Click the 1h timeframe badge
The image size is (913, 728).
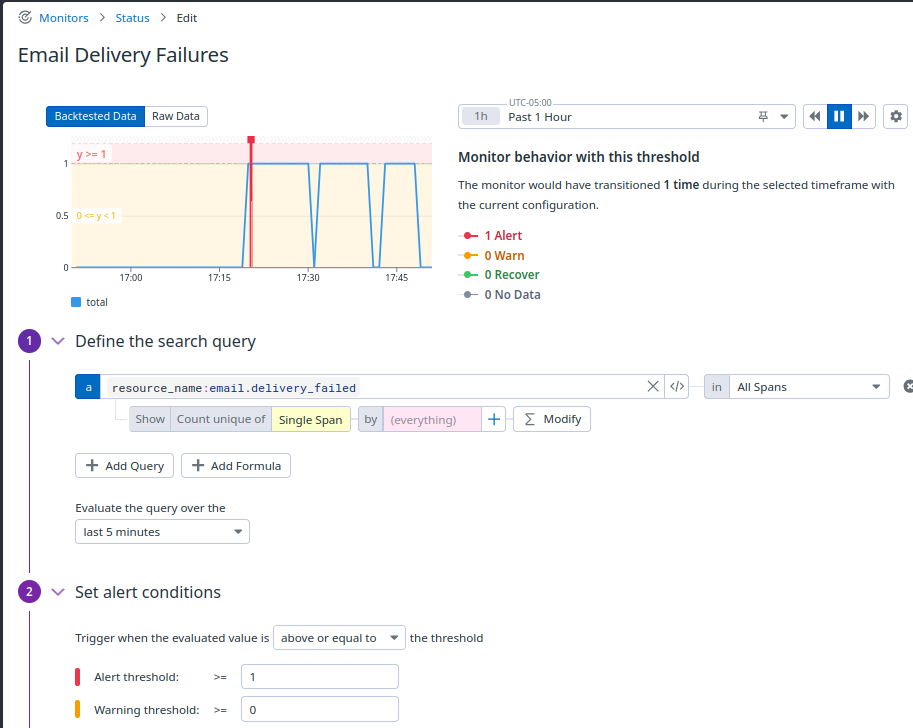point(480,116)
